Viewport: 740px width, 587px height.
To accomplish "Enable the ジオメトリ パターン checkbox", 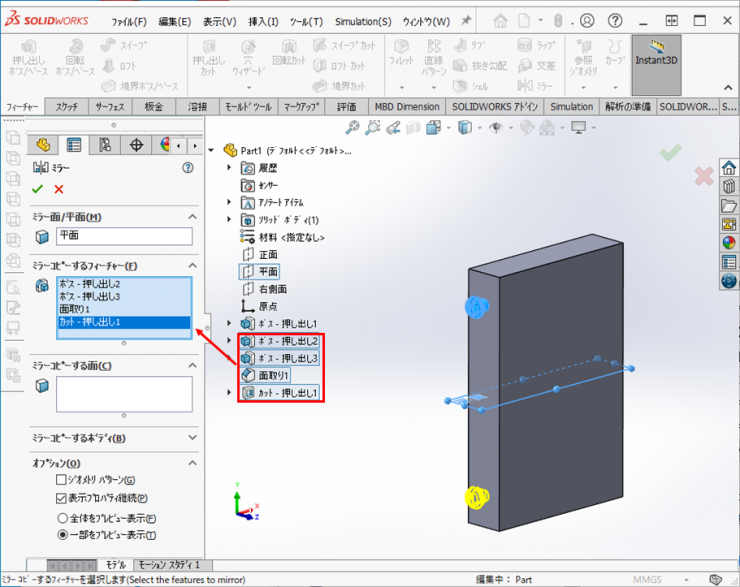I will click(x=62, y=480).
